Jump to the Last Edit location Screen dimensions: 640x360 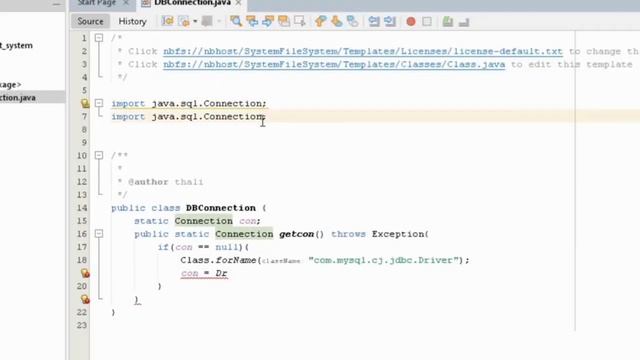point(167,21)
